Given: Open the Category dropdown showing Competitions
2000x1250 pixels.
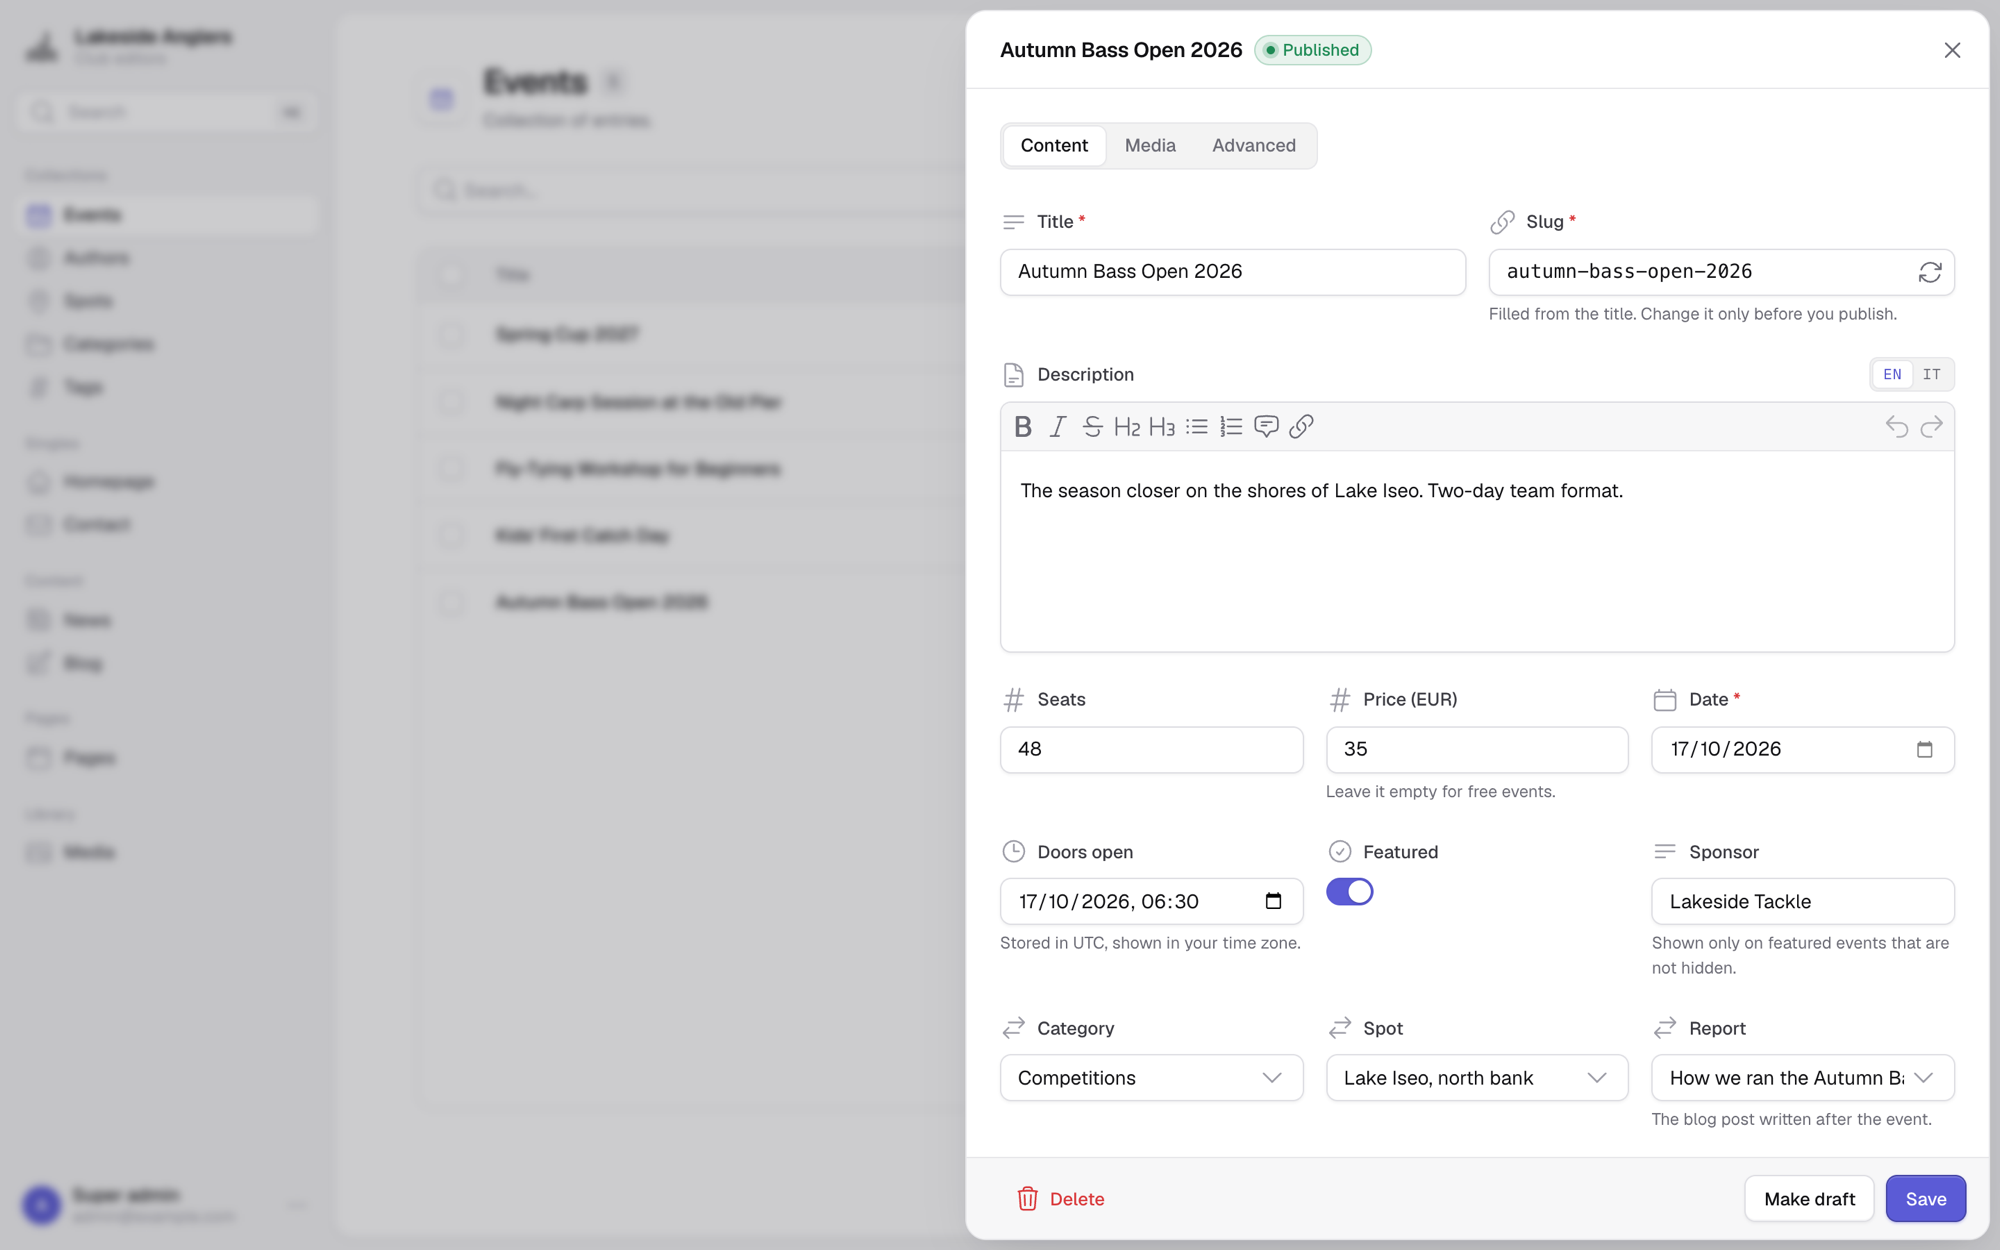Looking at the screenshot, I should 1151,1078.
